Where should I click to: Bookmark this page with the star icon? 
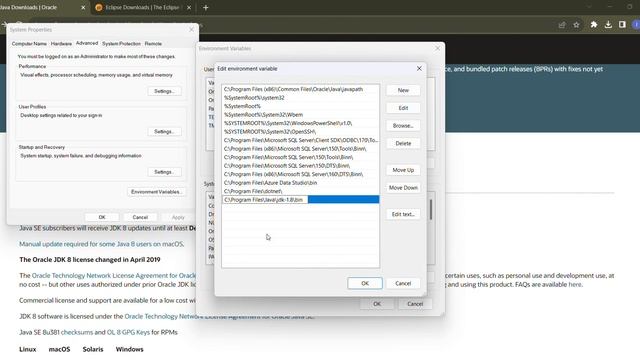(576, 25)
